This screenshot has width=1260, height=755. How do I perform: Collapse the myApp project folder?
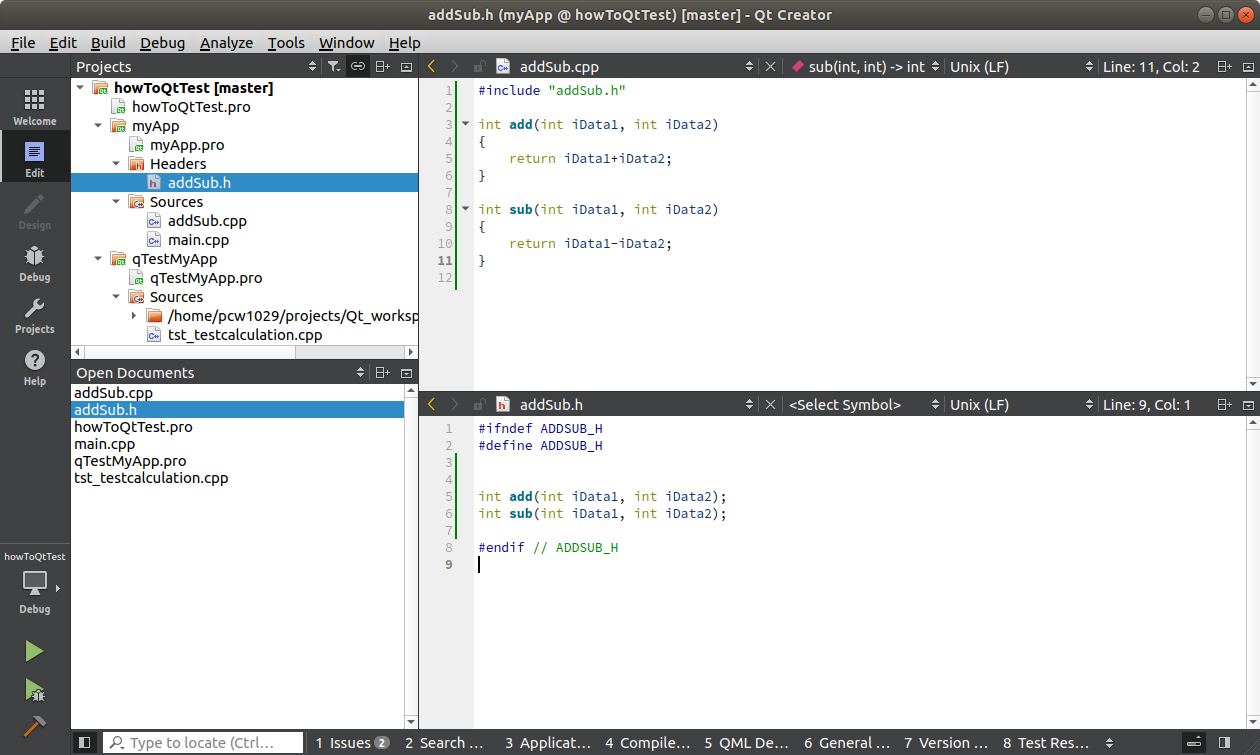[x=98, y=126]
